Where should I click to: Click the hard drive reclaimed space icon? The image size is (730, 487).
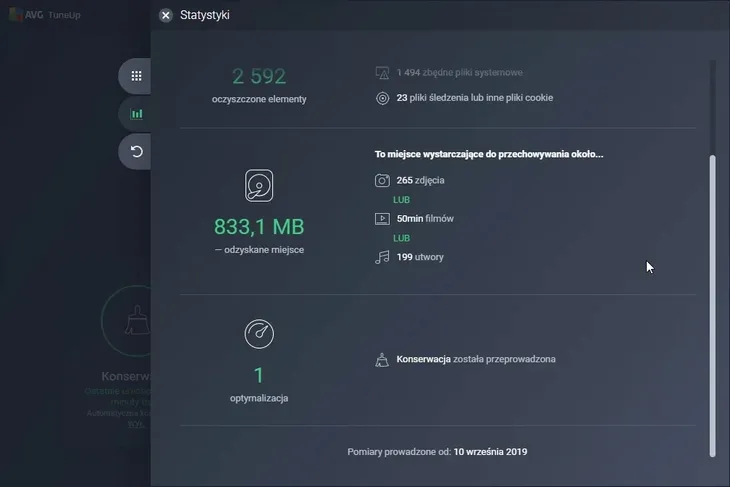click(259, 185)
